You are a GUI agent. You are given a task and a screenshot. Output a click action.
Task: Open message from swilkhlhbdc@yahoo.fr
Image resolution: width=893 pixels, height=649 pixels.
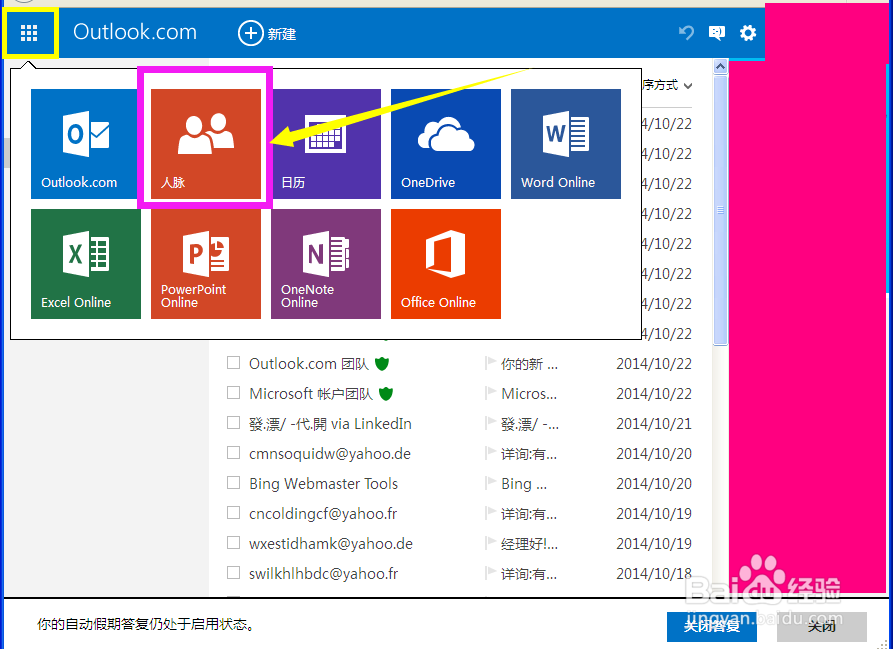coord(323,574)
